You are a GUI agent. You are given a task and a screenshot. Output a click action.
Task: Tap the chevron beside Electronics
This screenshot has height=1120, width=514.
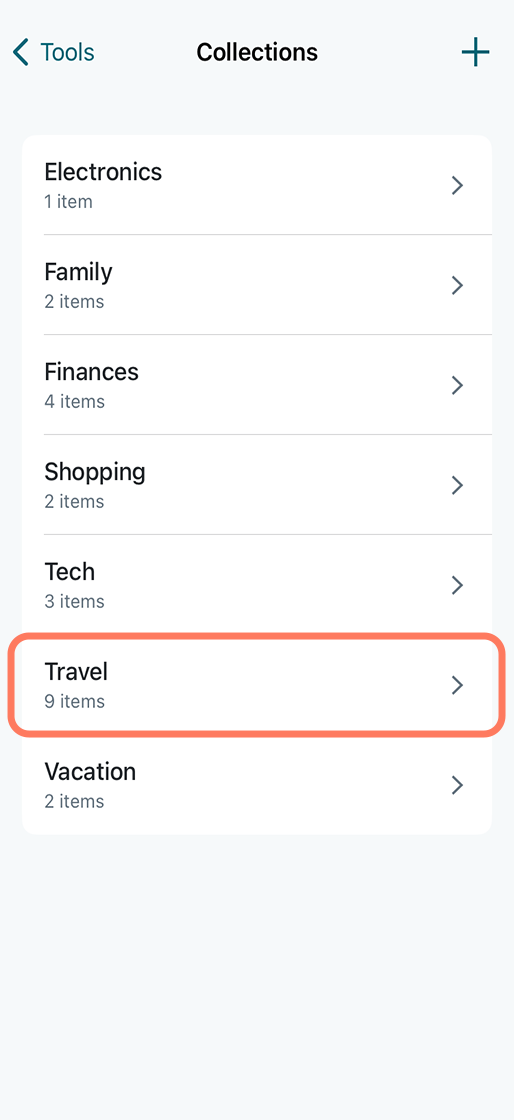458,186
